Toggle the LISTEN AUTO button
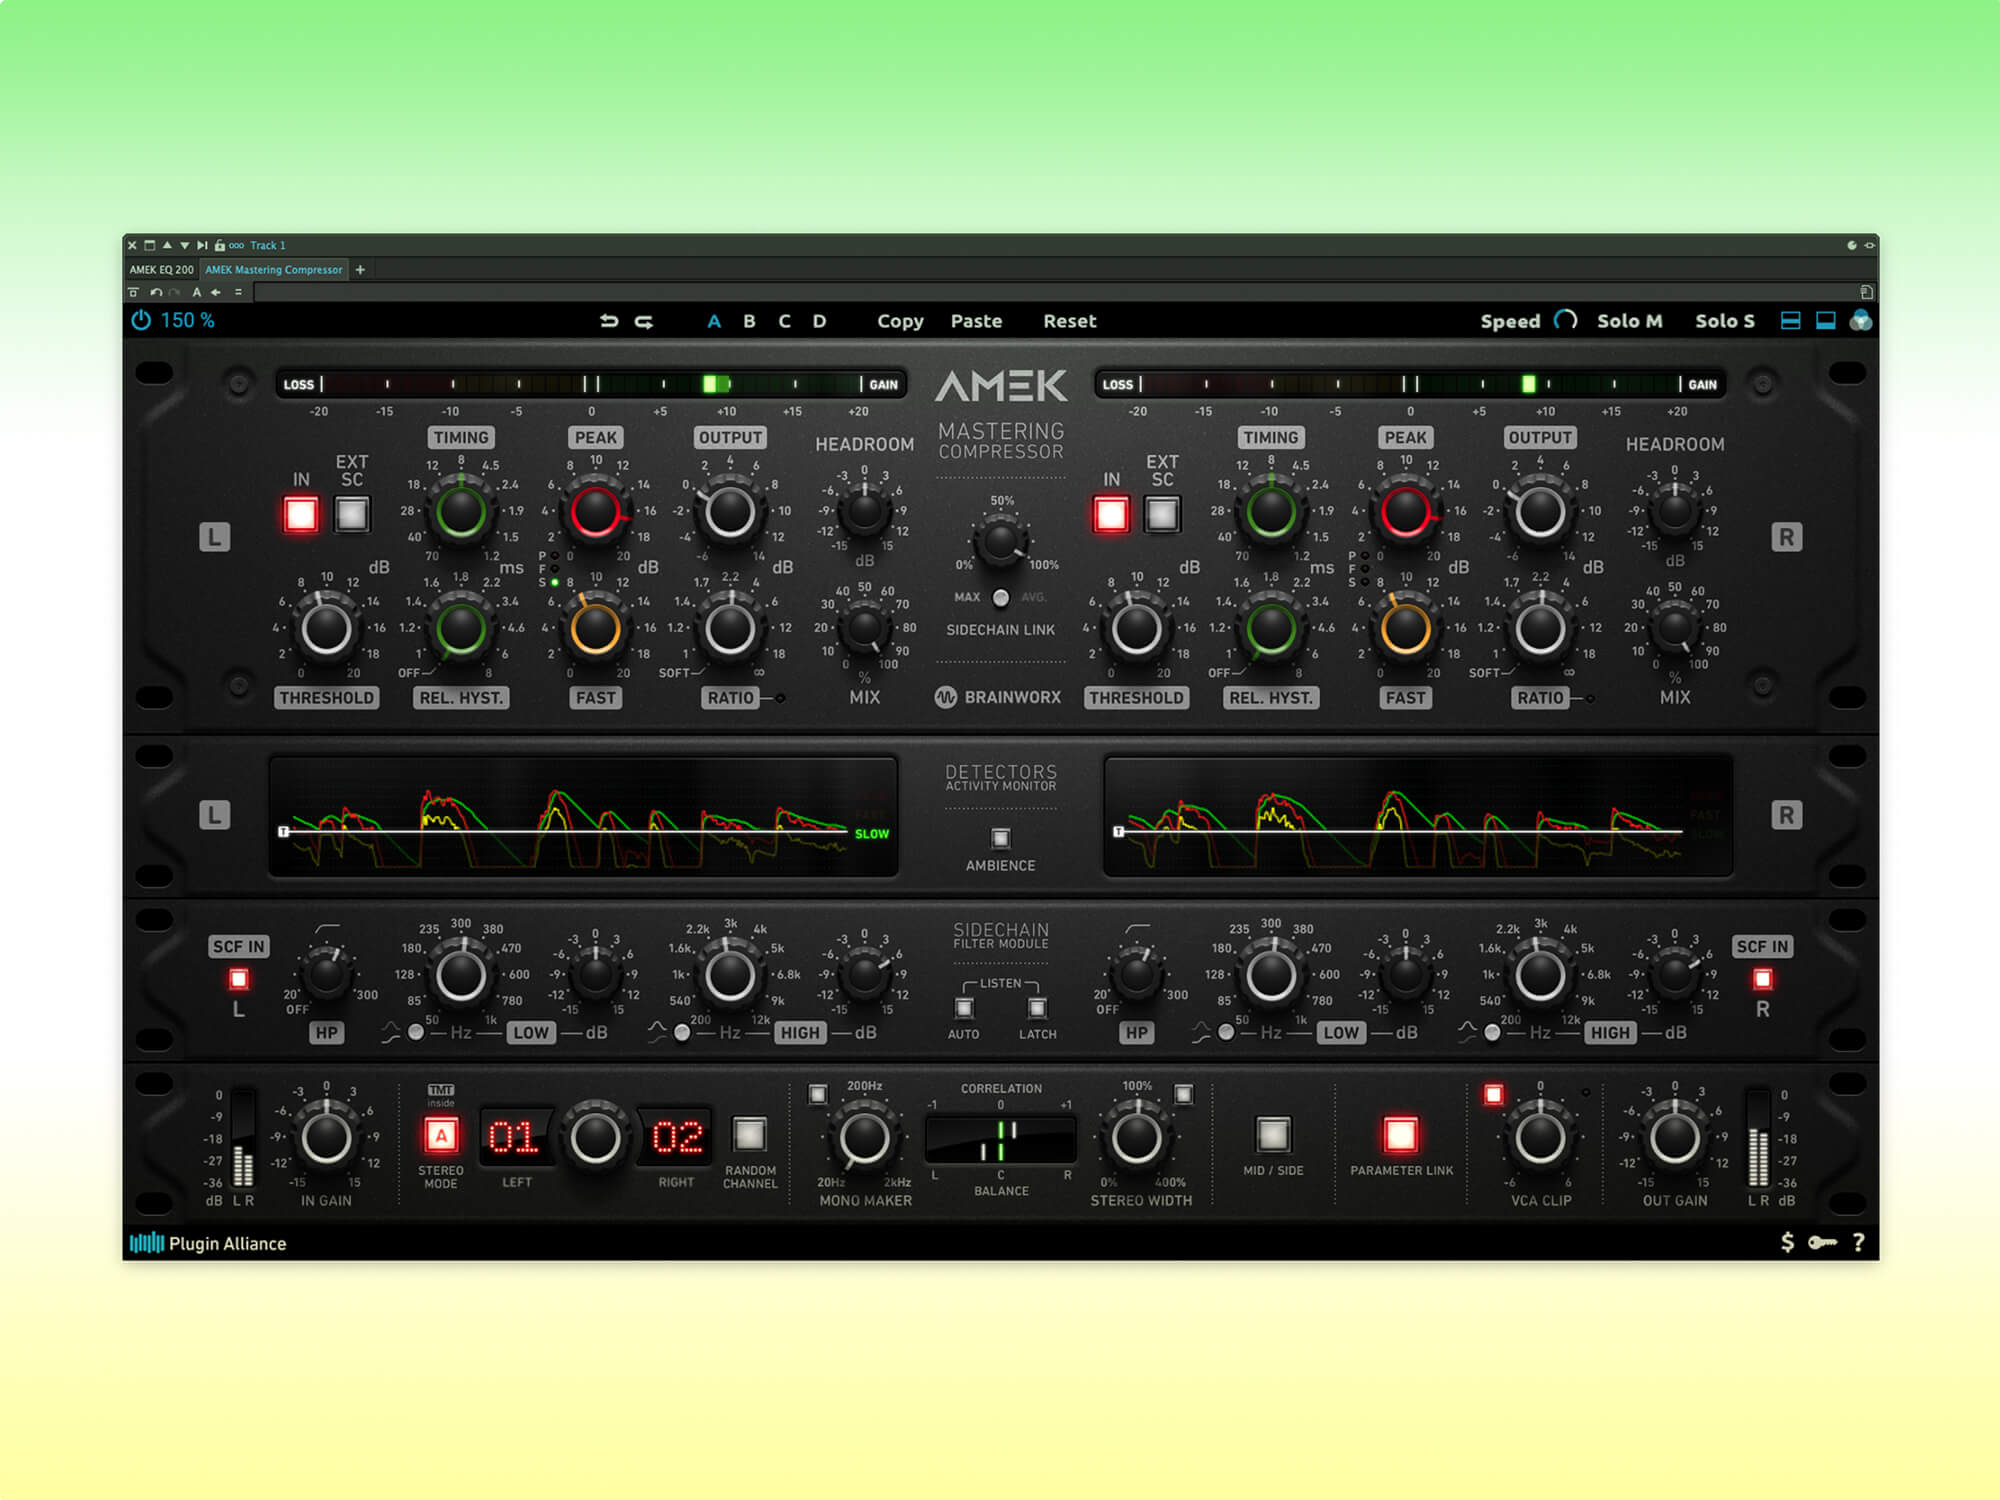 (964, 1007)
